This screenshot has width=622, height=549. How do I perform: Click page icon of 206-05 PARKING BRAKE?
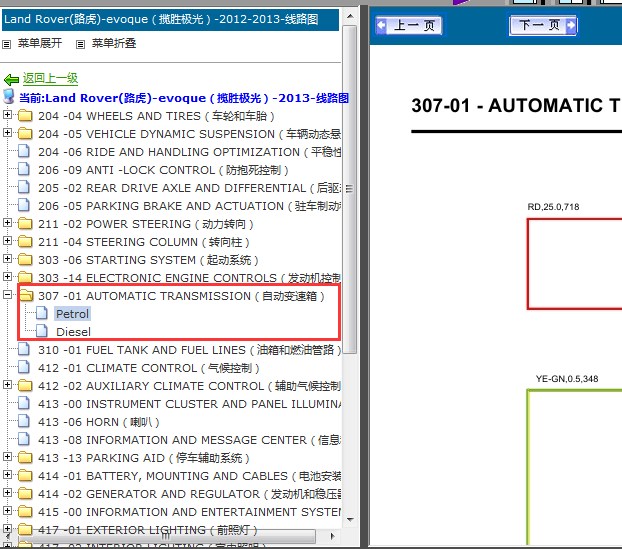coord(24,205)
